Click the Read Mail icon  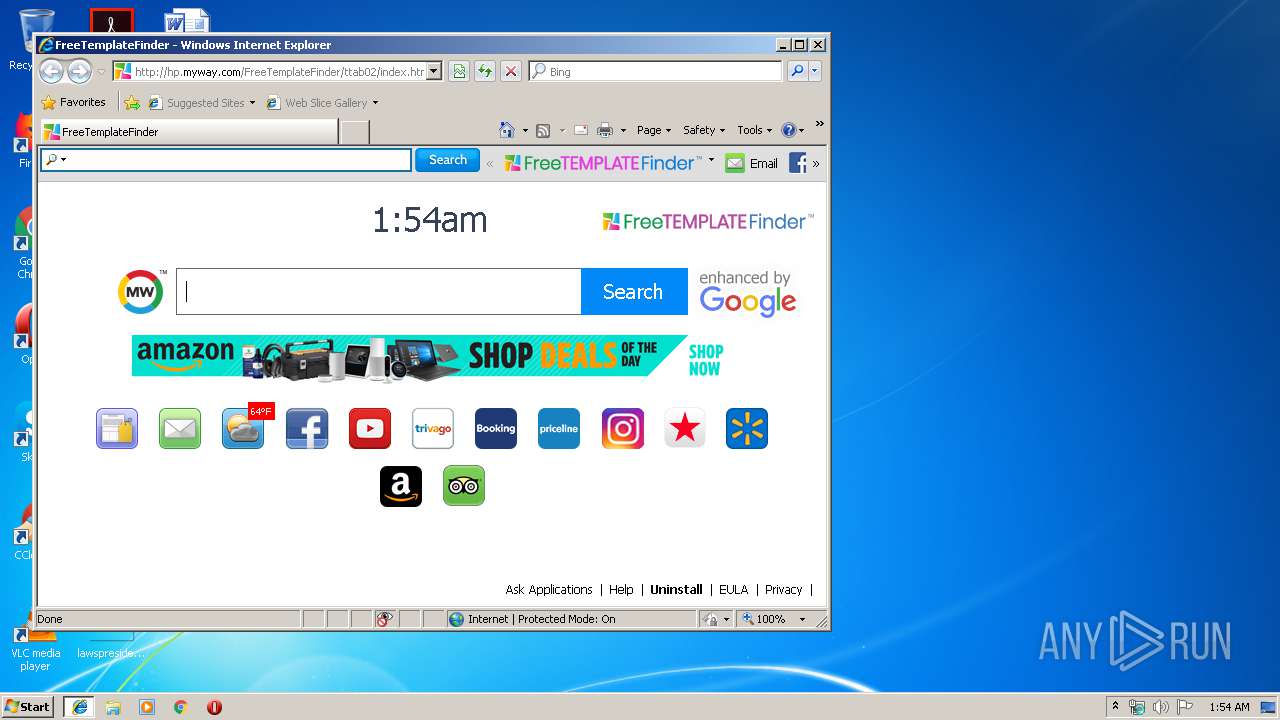click(580, 130)
